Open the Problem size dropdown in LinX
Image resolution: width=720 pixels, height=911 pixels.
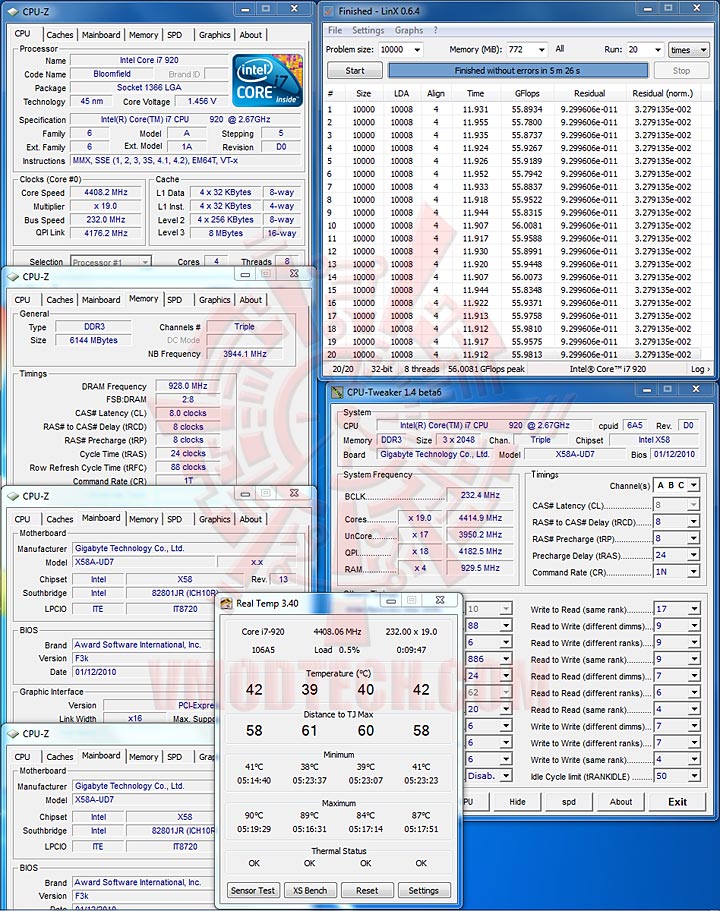[417, 50]
